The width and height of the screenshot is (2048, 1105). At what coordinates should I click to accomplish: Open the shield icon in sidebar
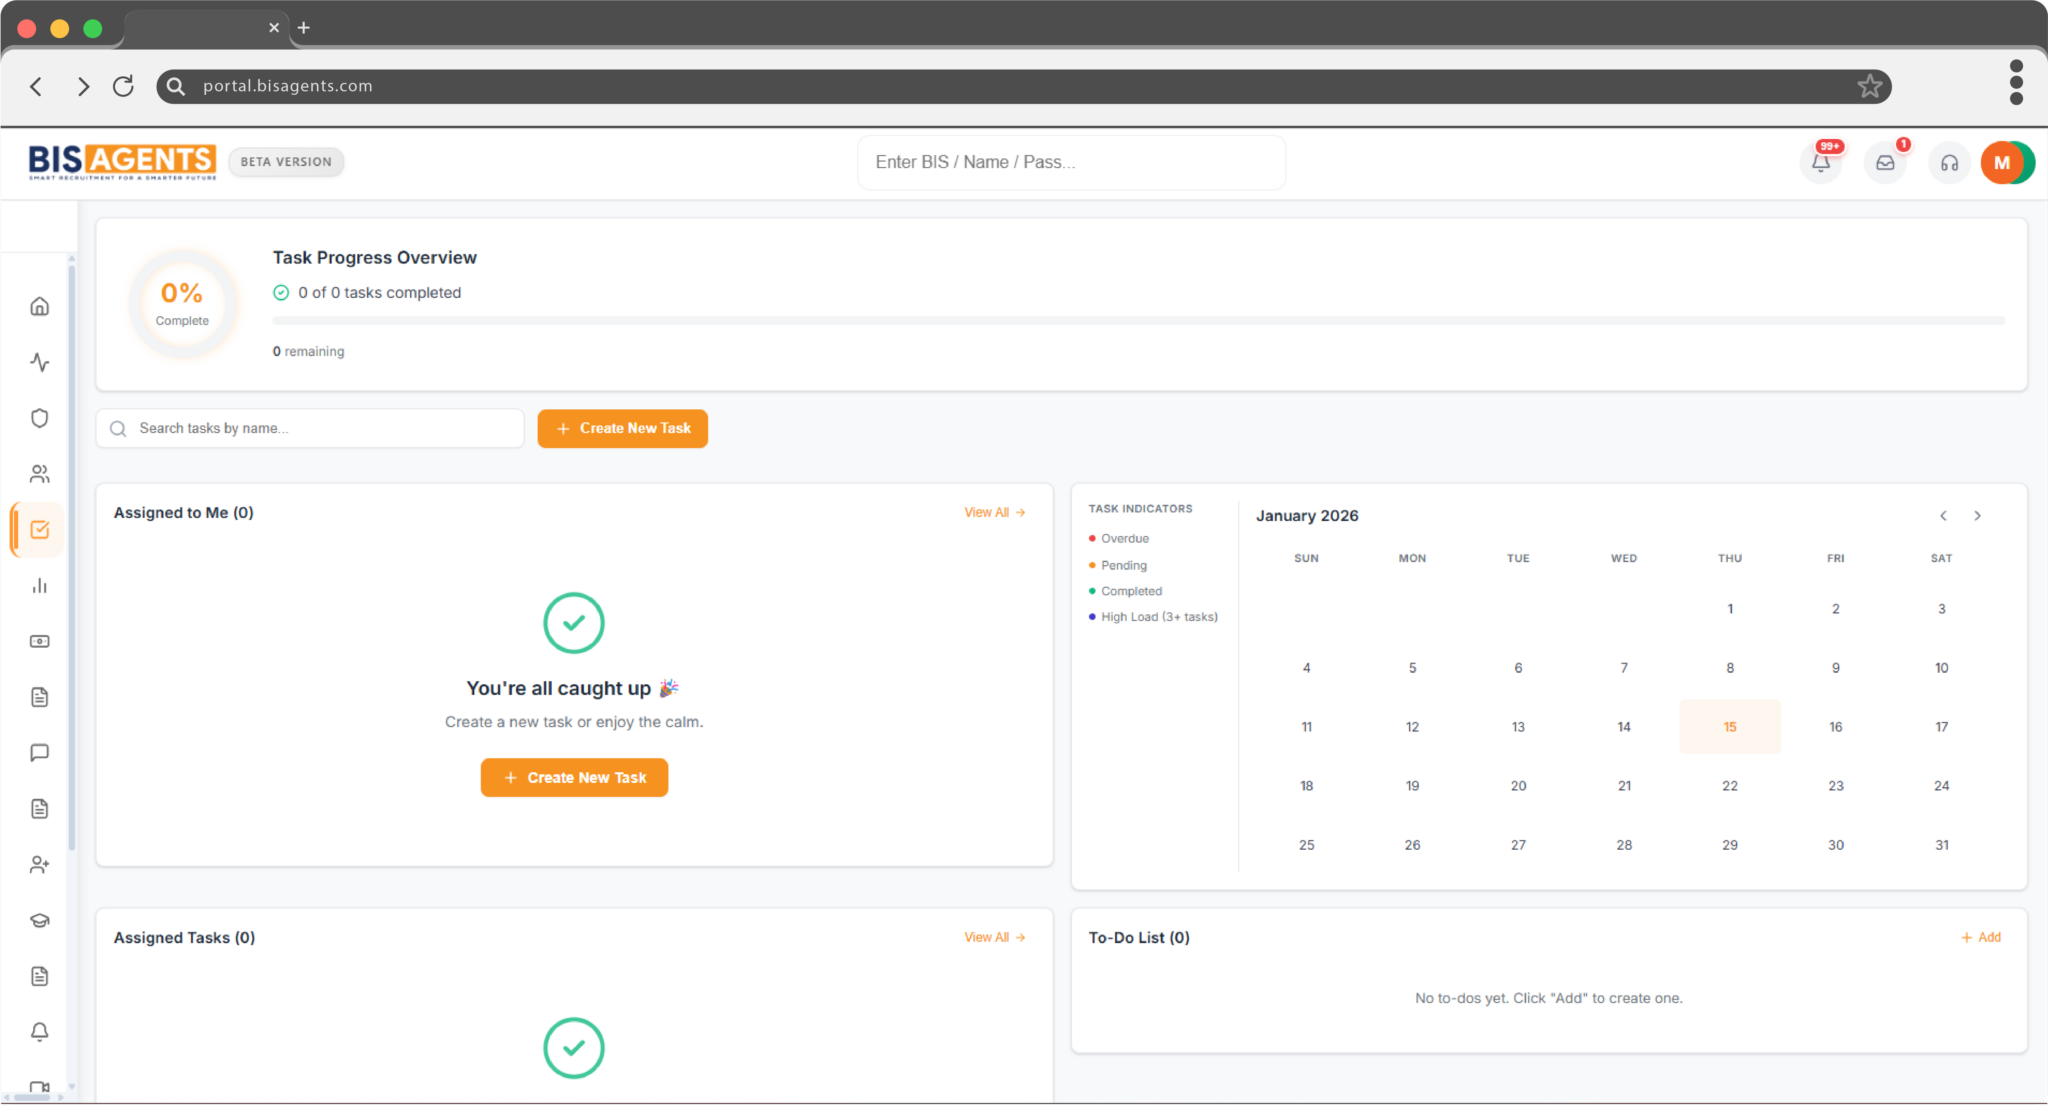[x=39, y=418]
